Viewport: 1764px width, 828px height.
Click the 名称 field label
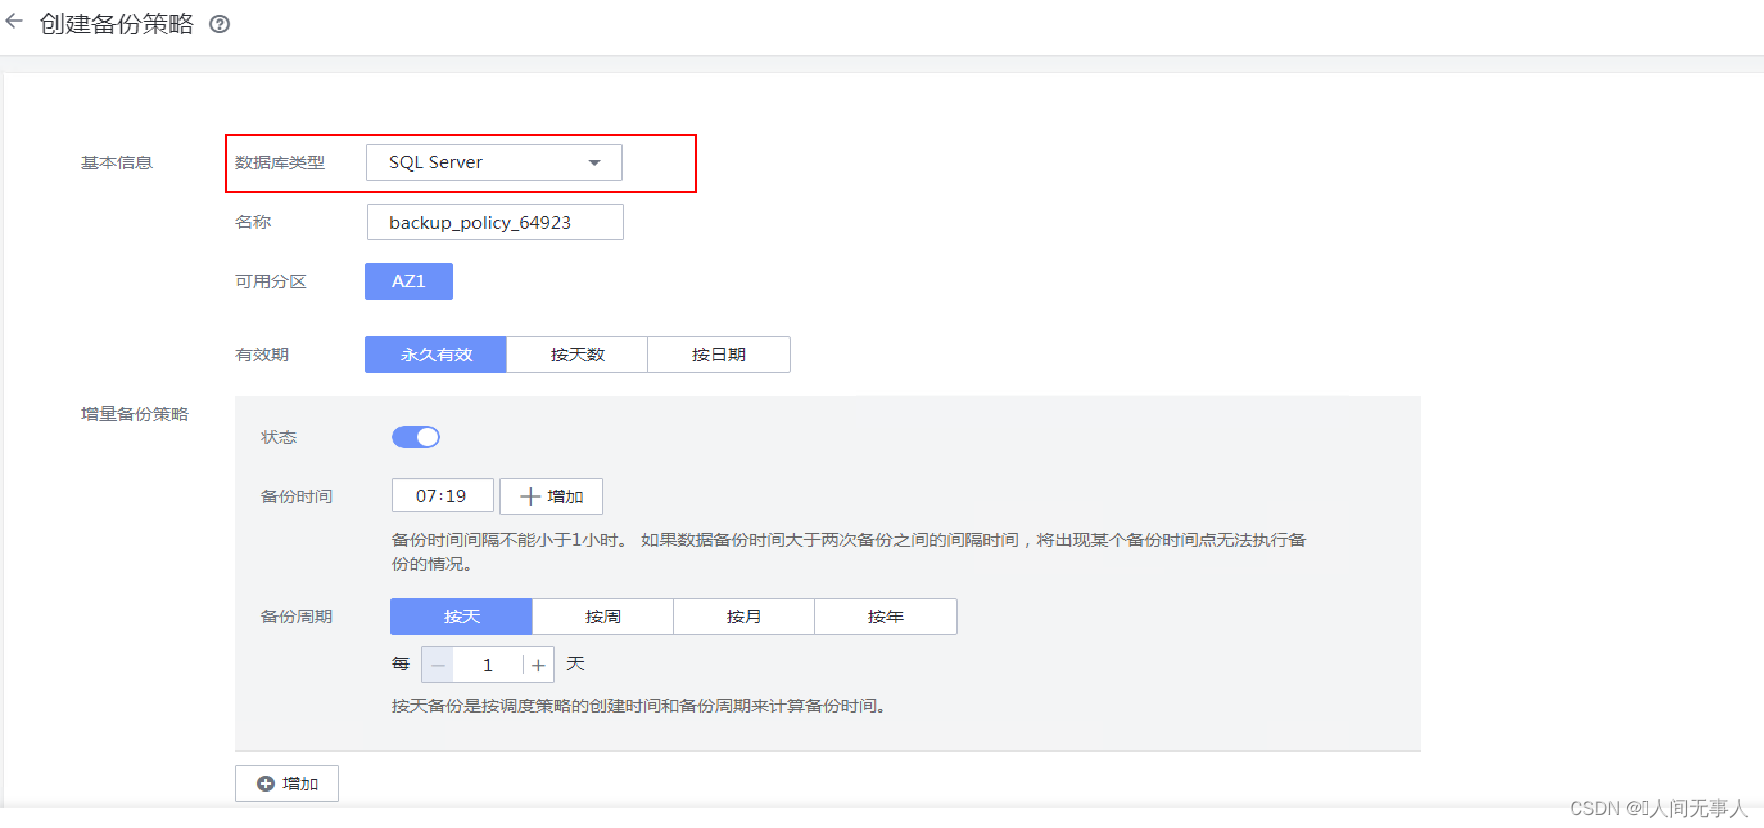coord(252,222)
